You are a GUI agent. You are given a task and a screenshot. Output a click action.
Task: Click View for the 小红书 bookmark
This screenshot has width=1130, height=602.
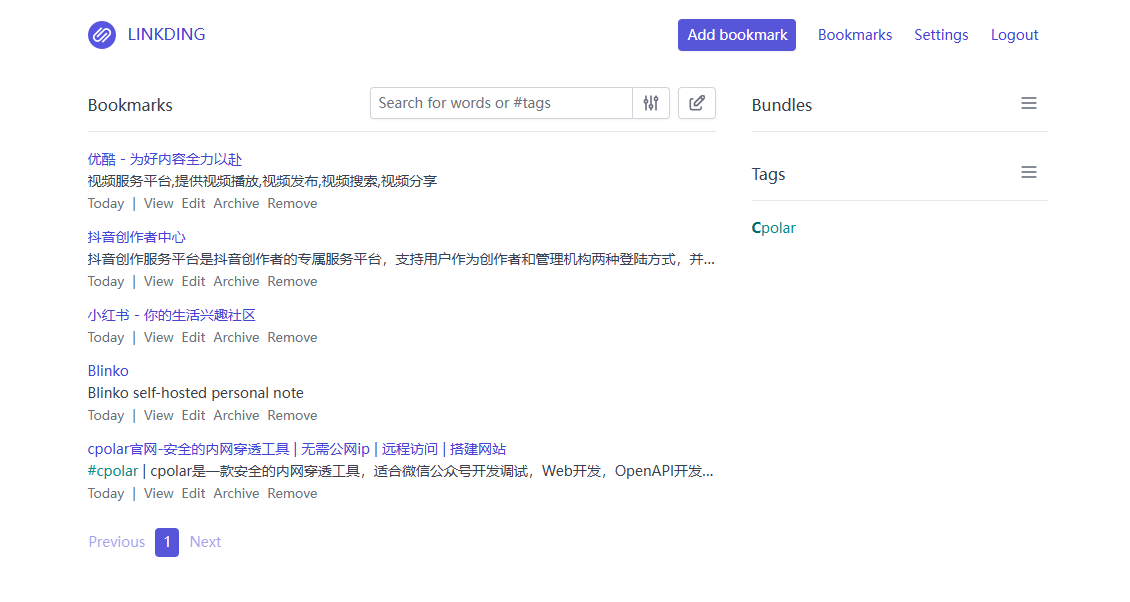(159, 337)
